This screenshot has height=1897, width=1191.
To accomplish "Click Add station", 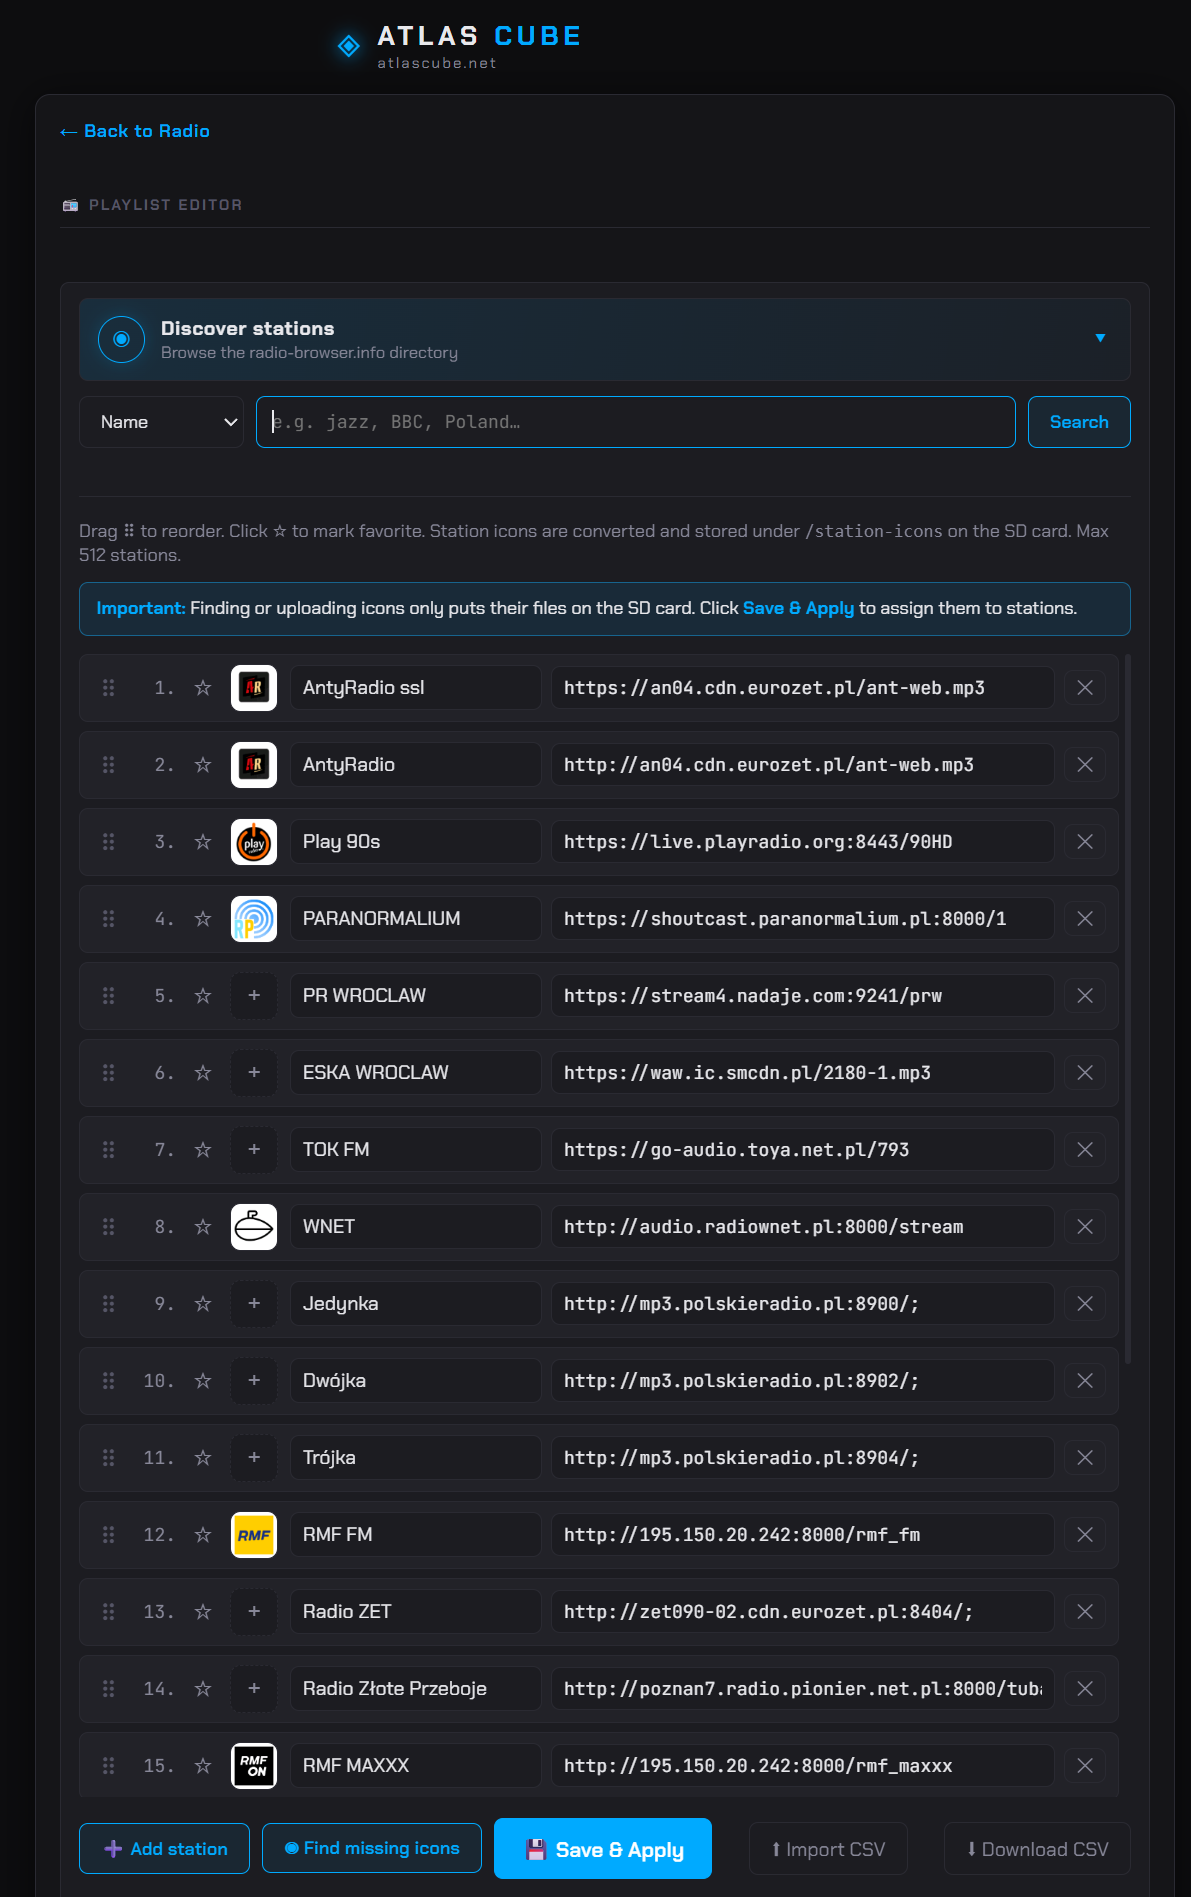I will [165, 1849].
